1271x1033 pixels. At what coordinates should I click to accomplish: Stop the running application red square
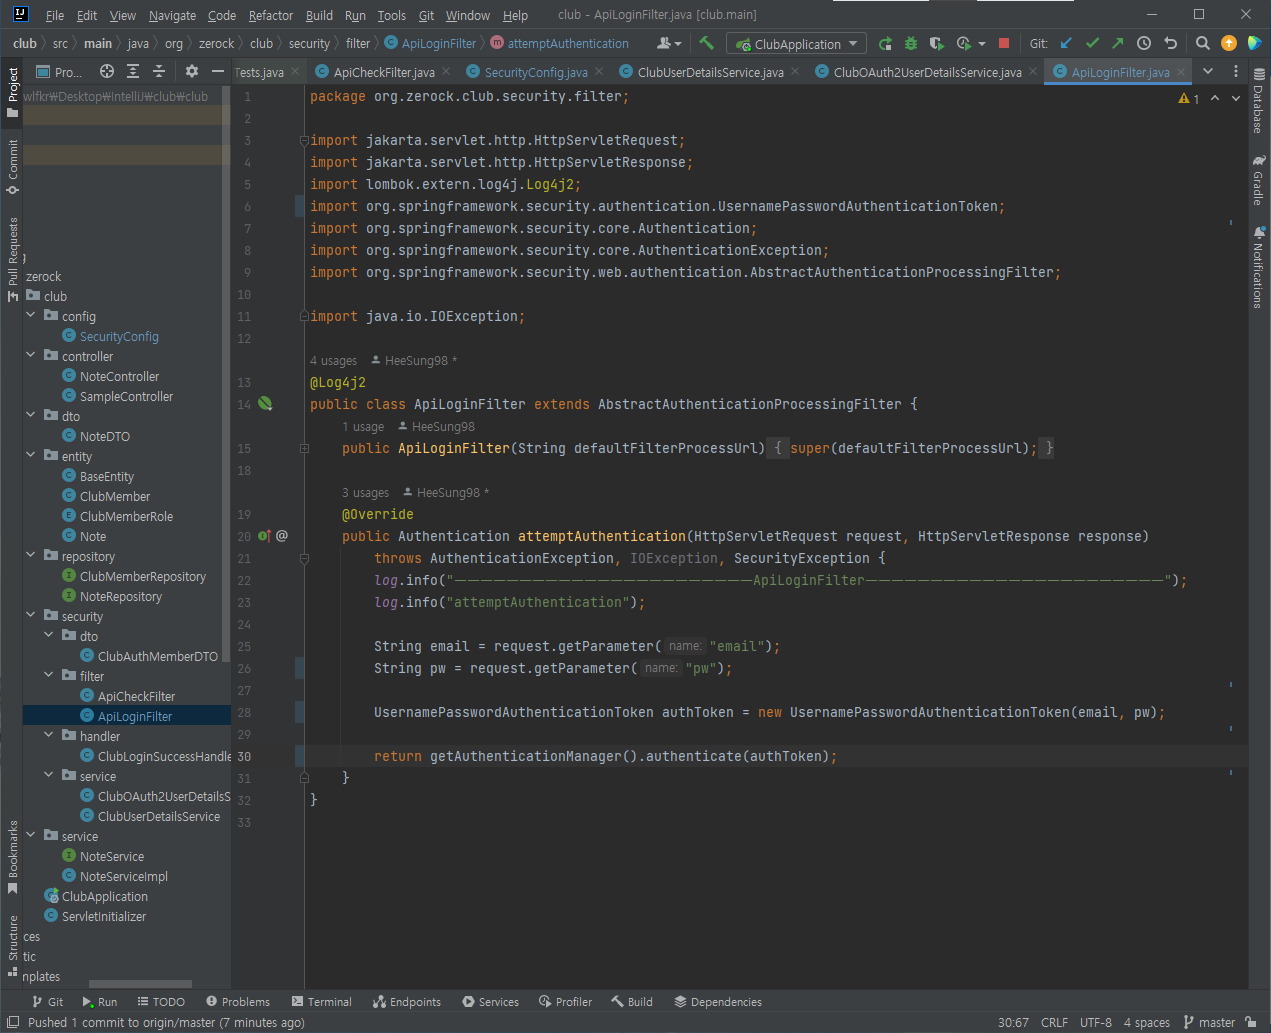(1004, 43)
